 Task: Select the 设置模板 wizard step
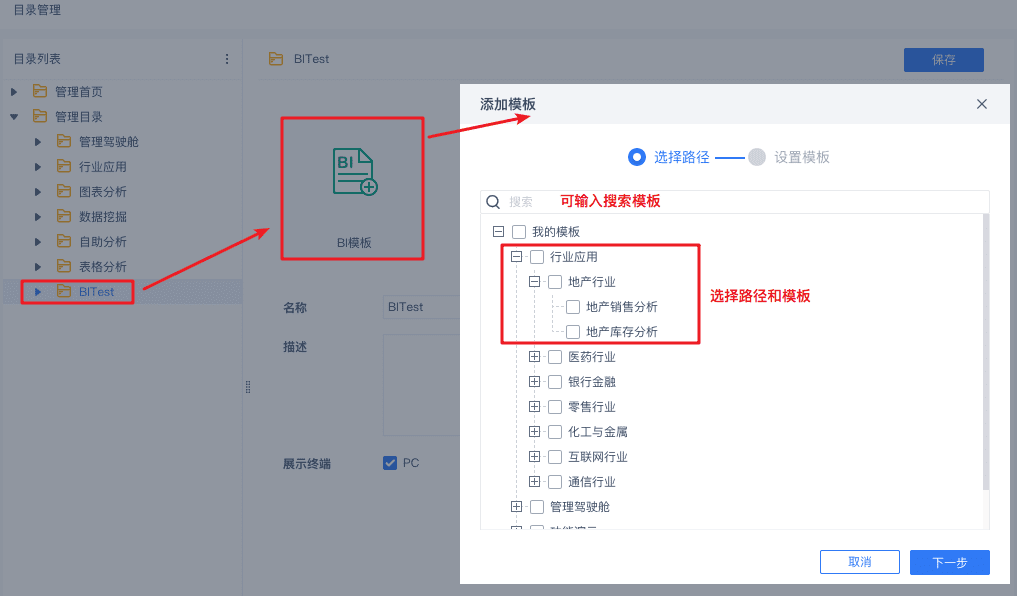(789, 157)
